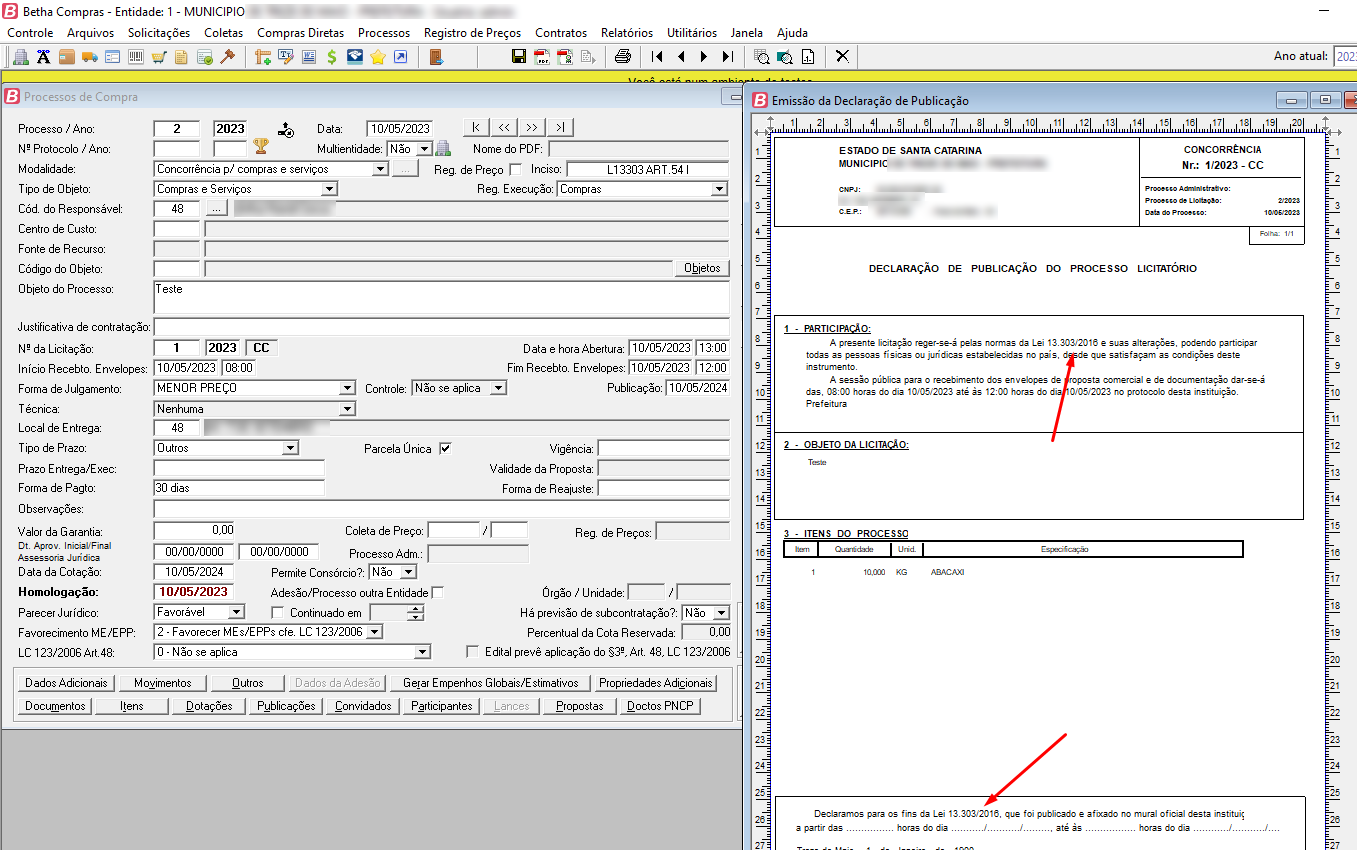Click the table zoom magnifier toolbar icon
Screen dimensions: 1357x850
(x=761, y=57)
